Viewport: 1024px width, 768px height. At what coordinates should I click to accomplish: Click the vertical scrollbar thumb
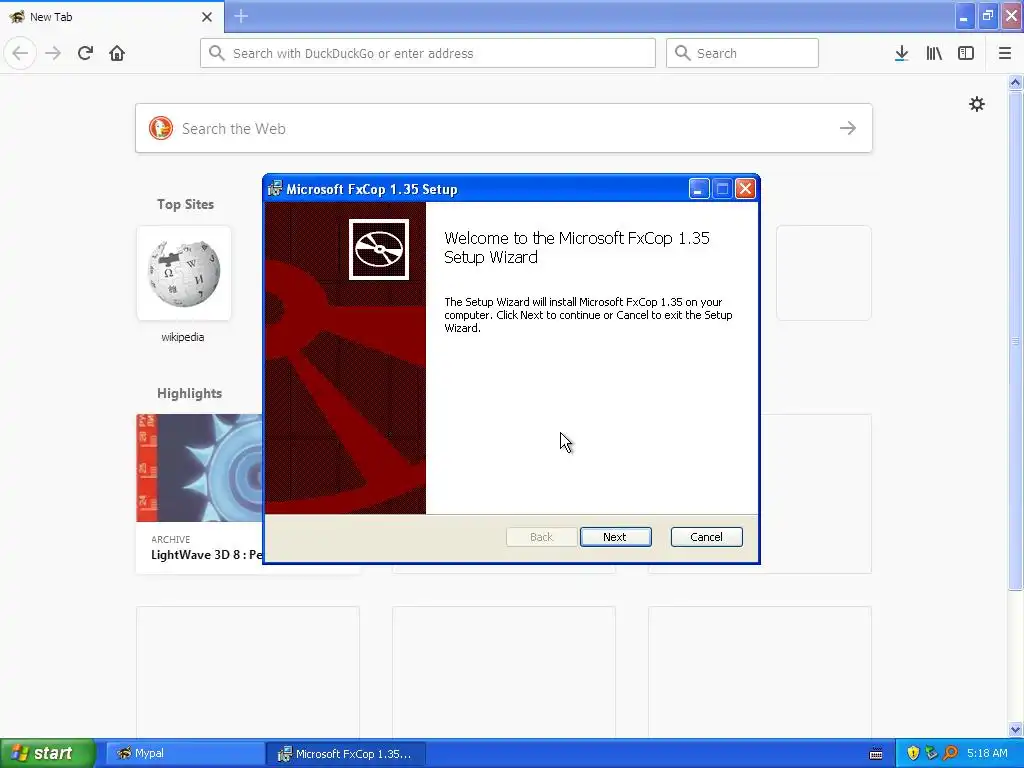[1016, 340]
